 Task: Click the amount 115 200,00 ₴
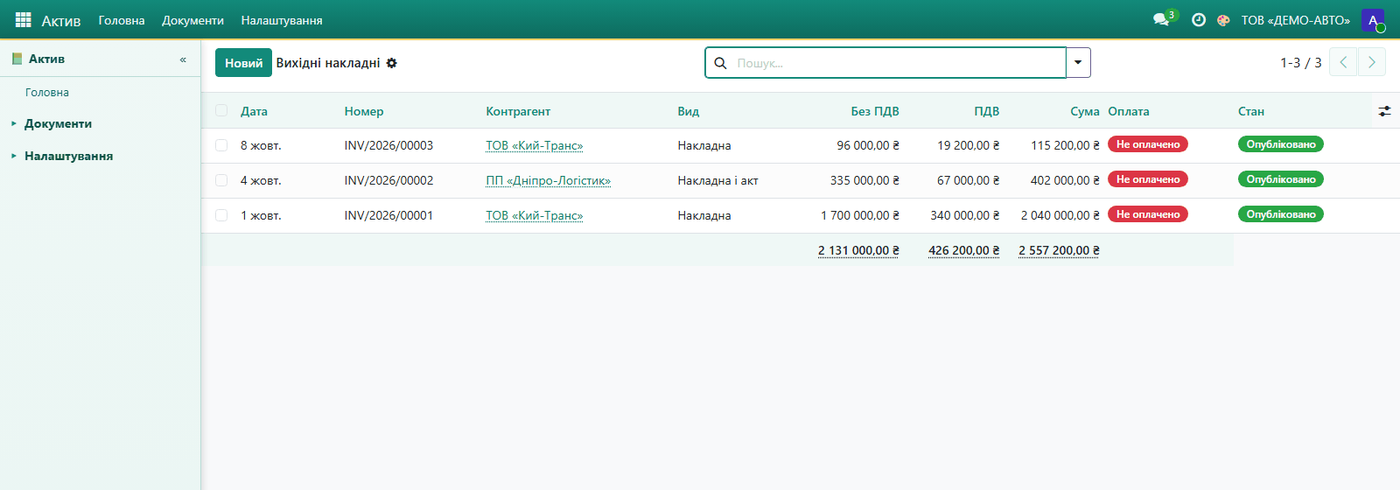pyautogui.click(x=1065, y=146)
